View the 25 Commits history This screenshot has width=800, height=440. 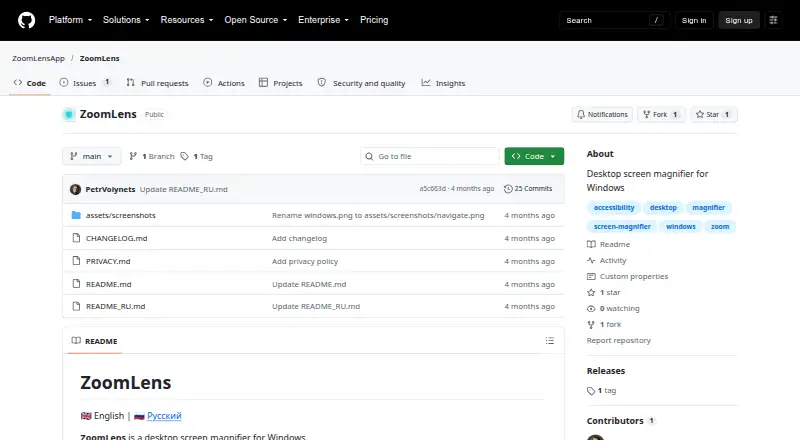coord(528,188)
